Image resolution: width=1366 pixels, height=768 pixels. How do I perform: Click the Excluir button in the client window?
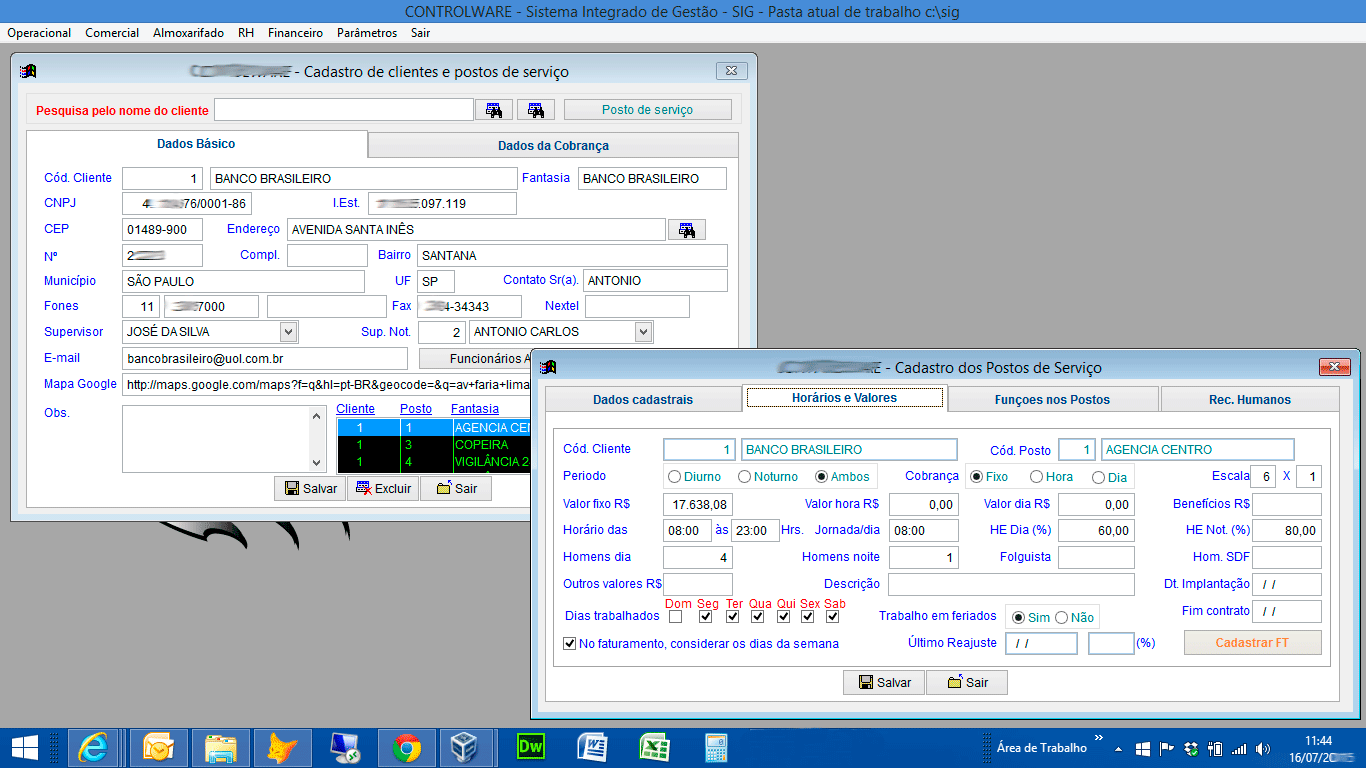[x=383, y=488]
